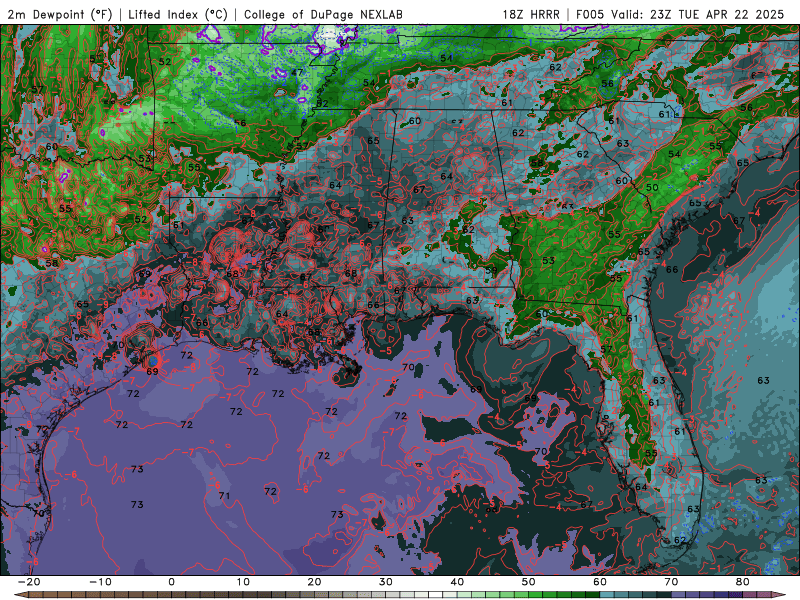Click the 30 tick label on the colorbar

pos(386,582)
